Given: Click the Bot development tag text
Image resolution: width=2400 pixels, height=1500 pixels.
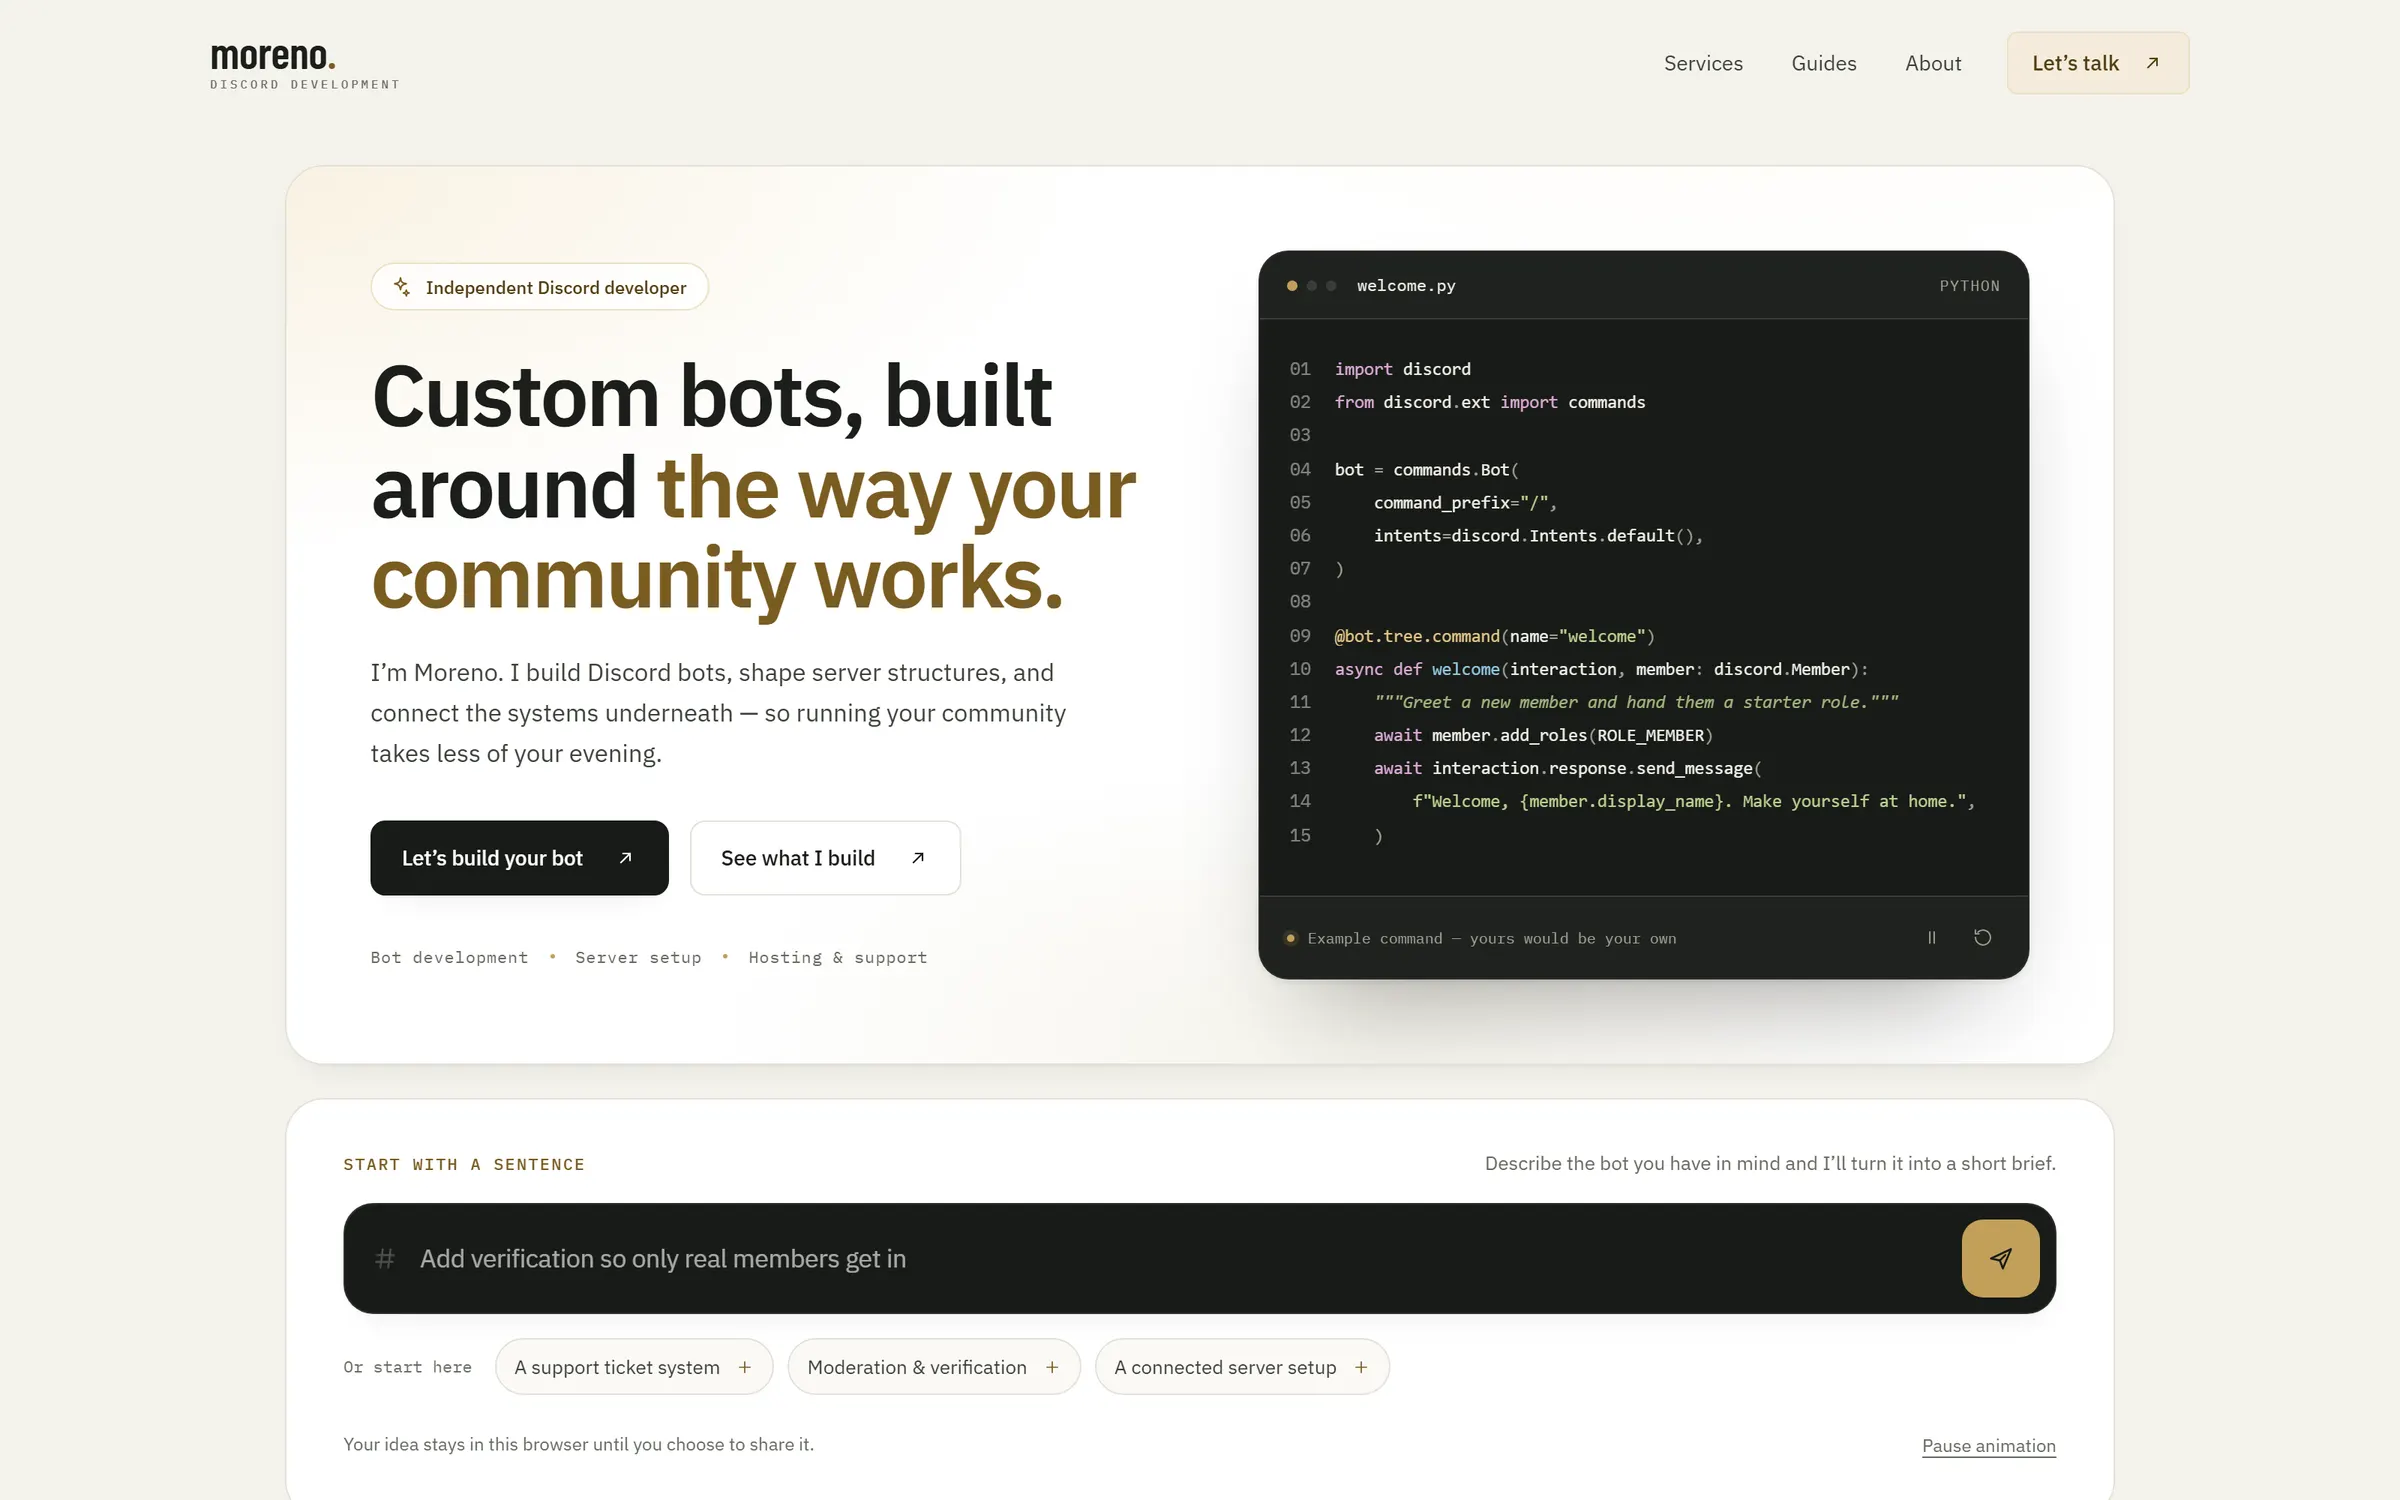Looking at the screenshot, I should 449,958.
